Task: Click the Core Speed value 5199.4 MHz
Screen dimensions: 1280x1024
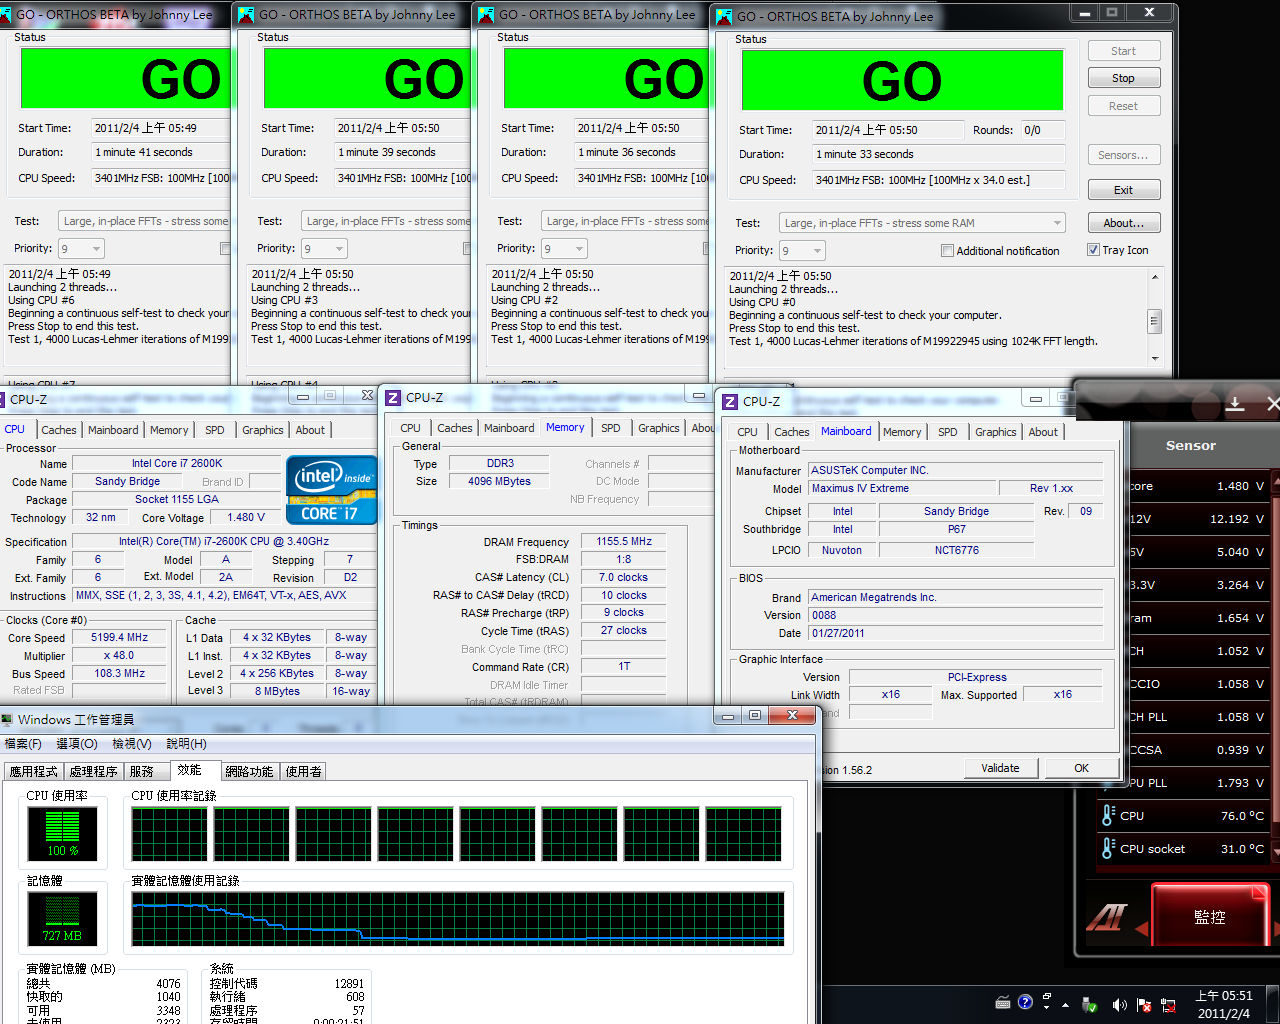Action: tap(119, 637)
